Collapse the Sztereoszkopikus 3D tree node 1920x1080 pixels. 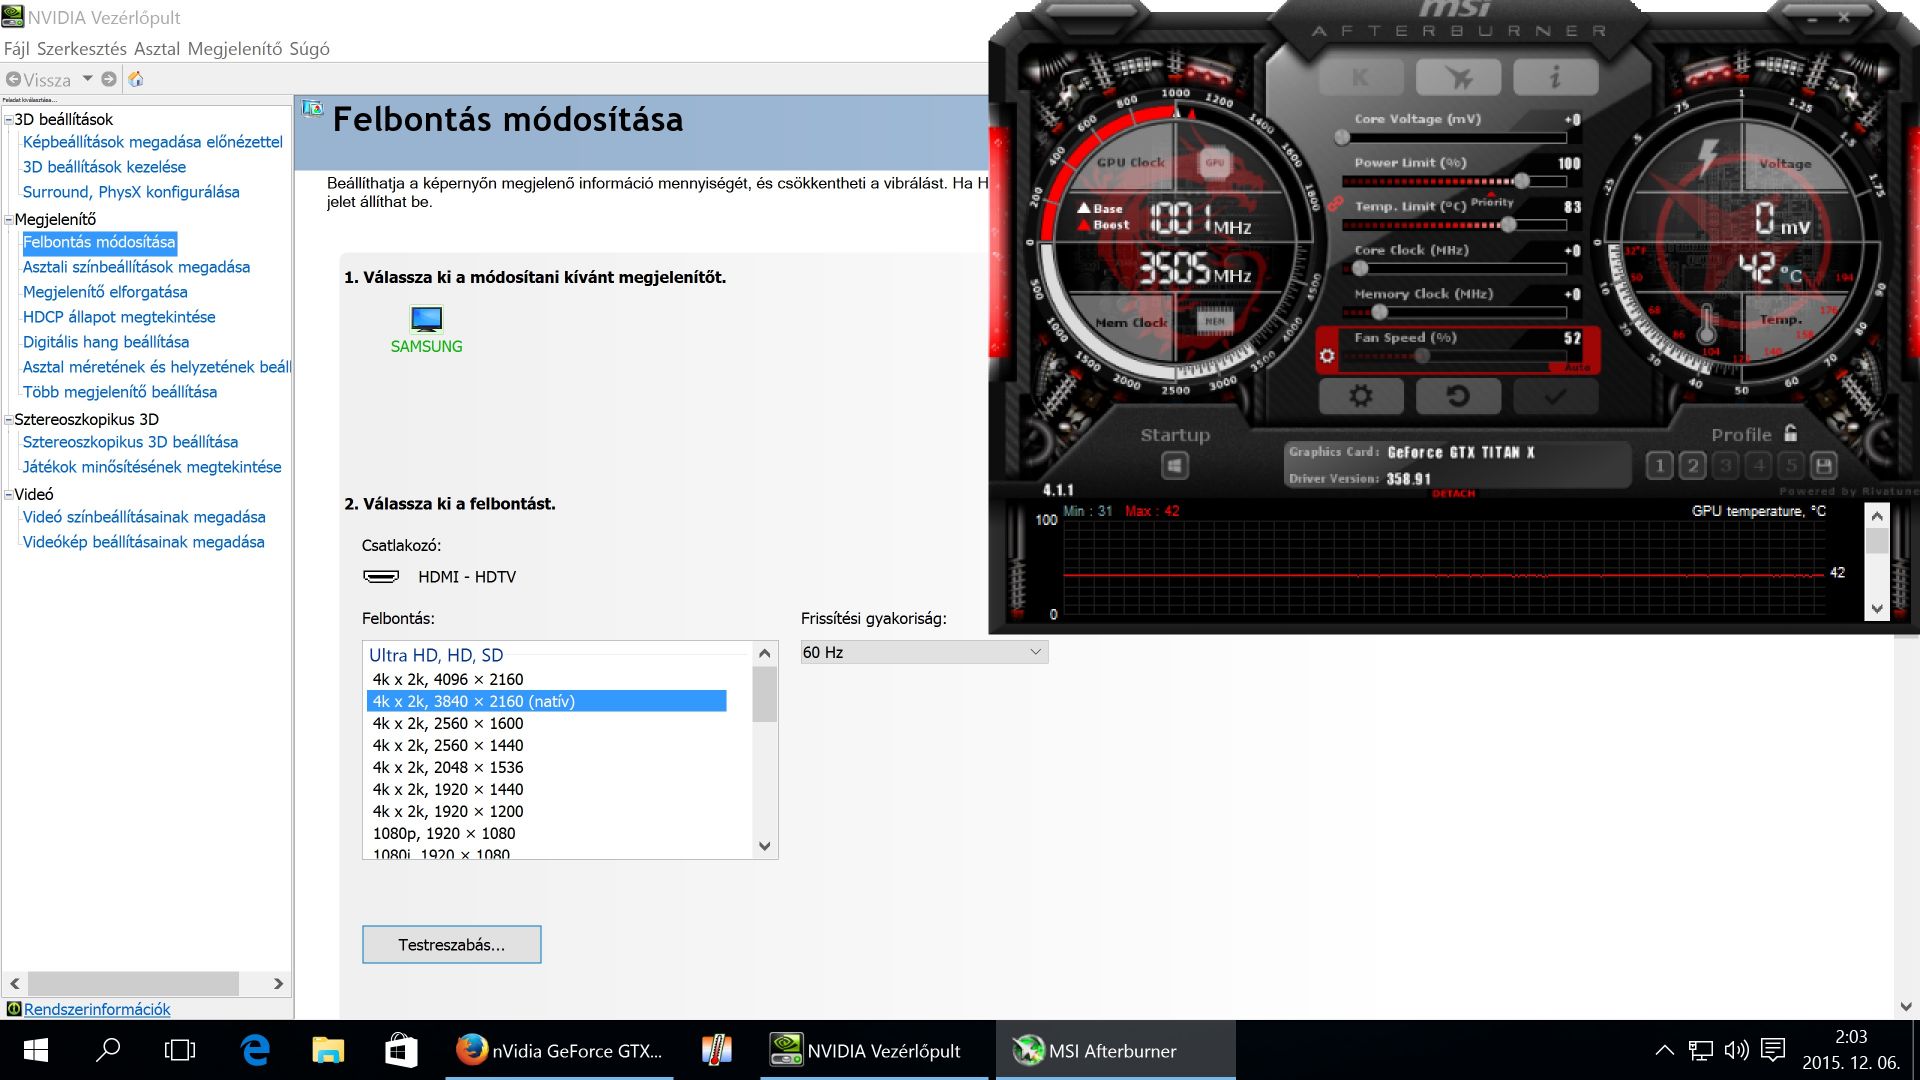[9, 419]
